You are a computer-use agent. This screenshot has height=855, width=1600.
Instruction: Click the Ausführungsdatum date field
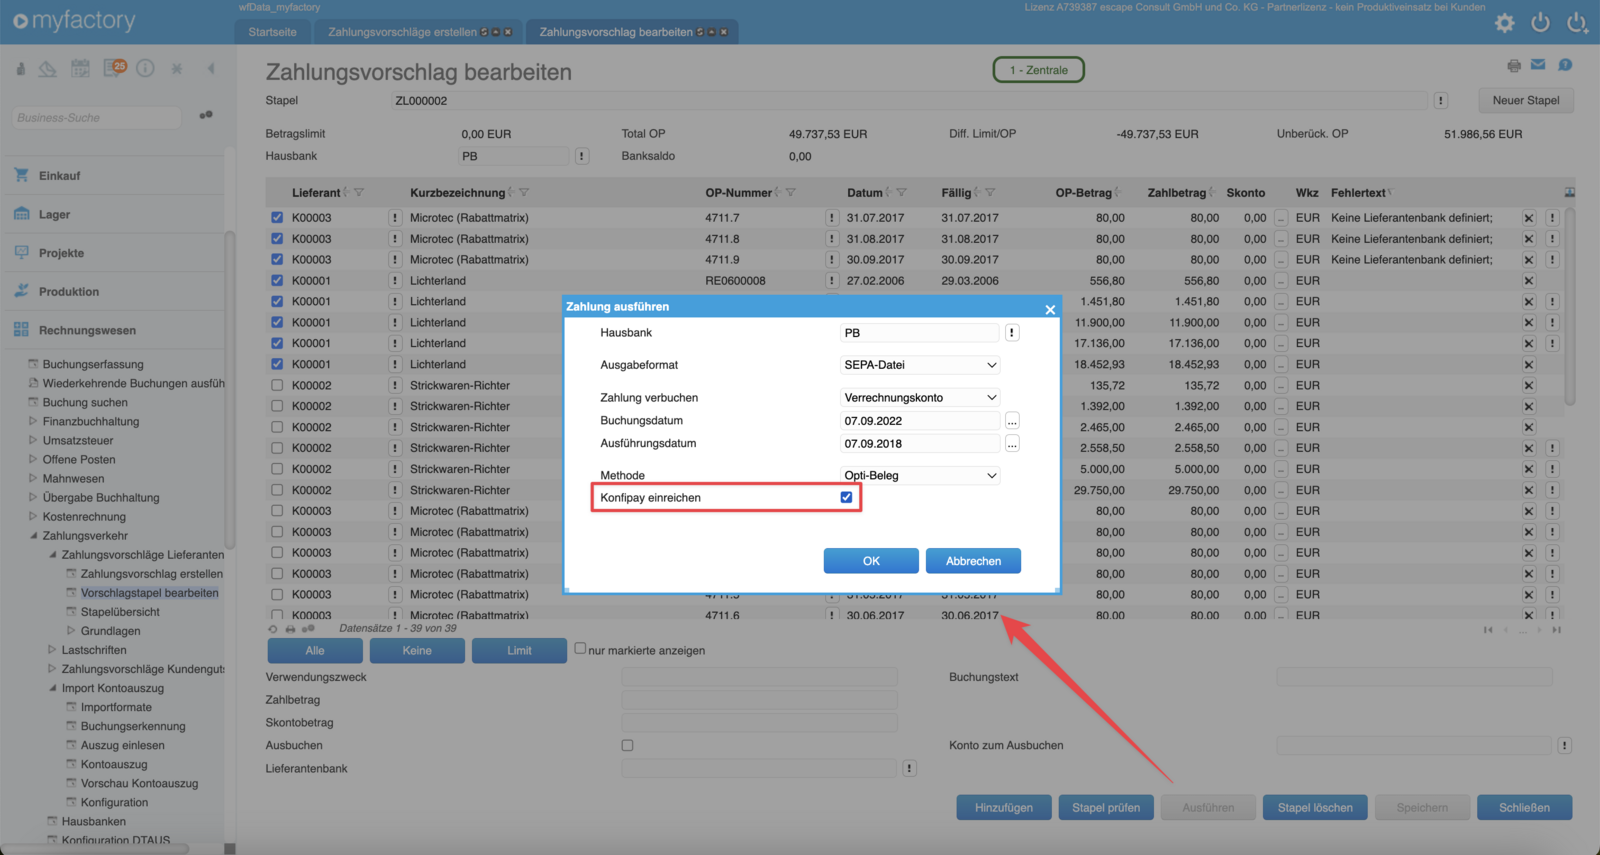[920, 444]
